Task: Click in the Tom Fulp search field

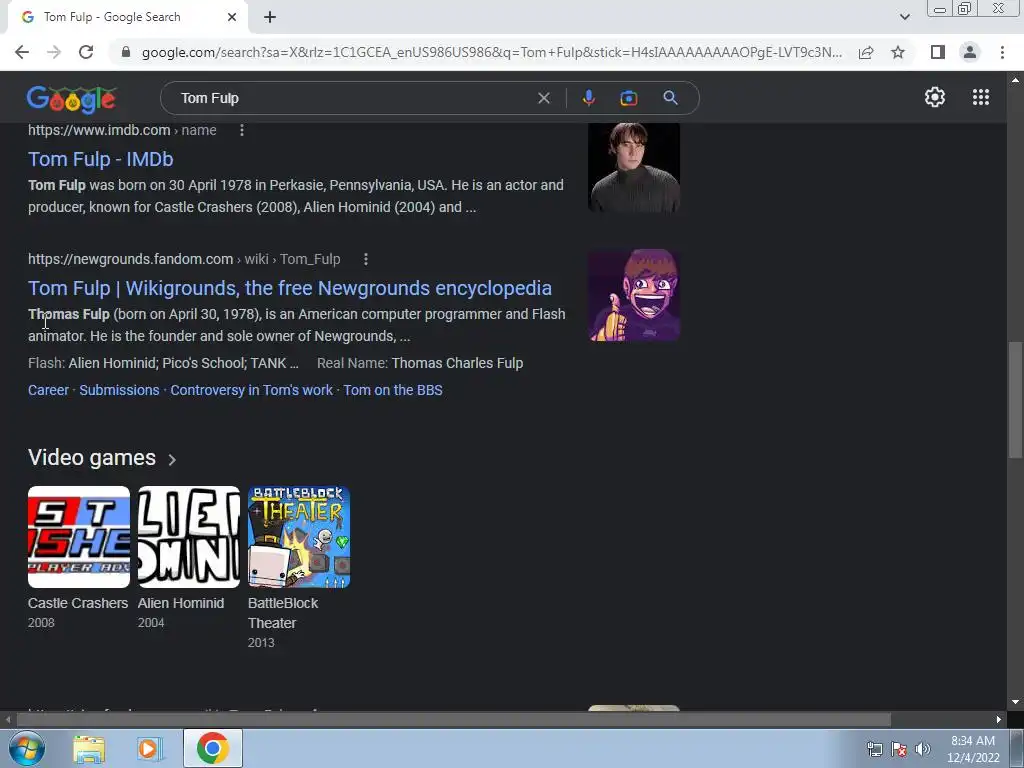Action: click(353, 98)
